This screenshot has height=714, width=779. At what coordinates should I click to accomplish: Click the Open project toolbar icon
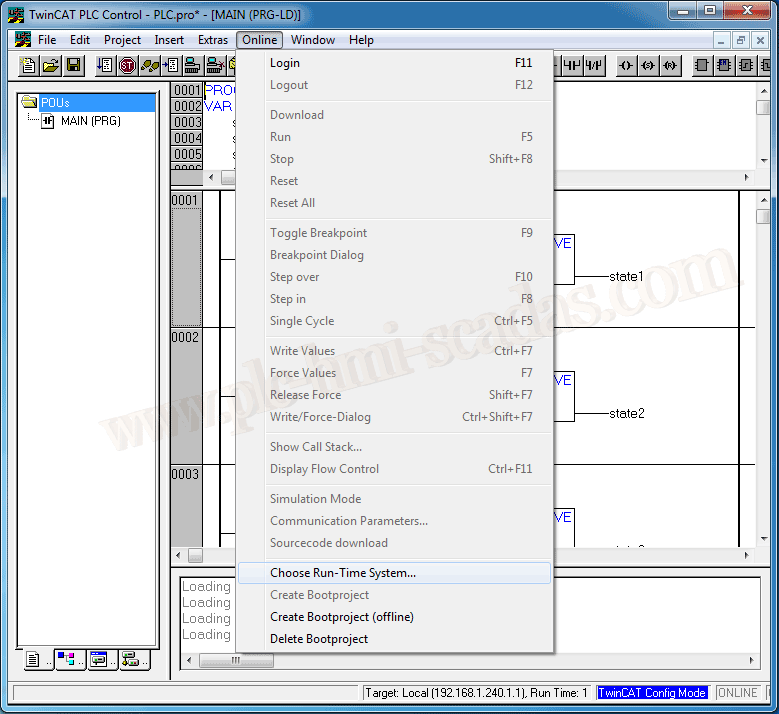[51, 66]
